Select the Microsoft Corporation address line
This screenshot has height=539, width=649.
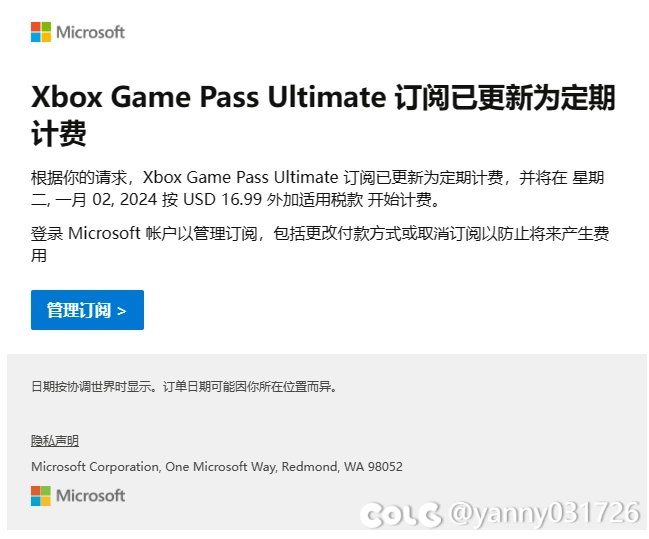[x=216, y=467]
